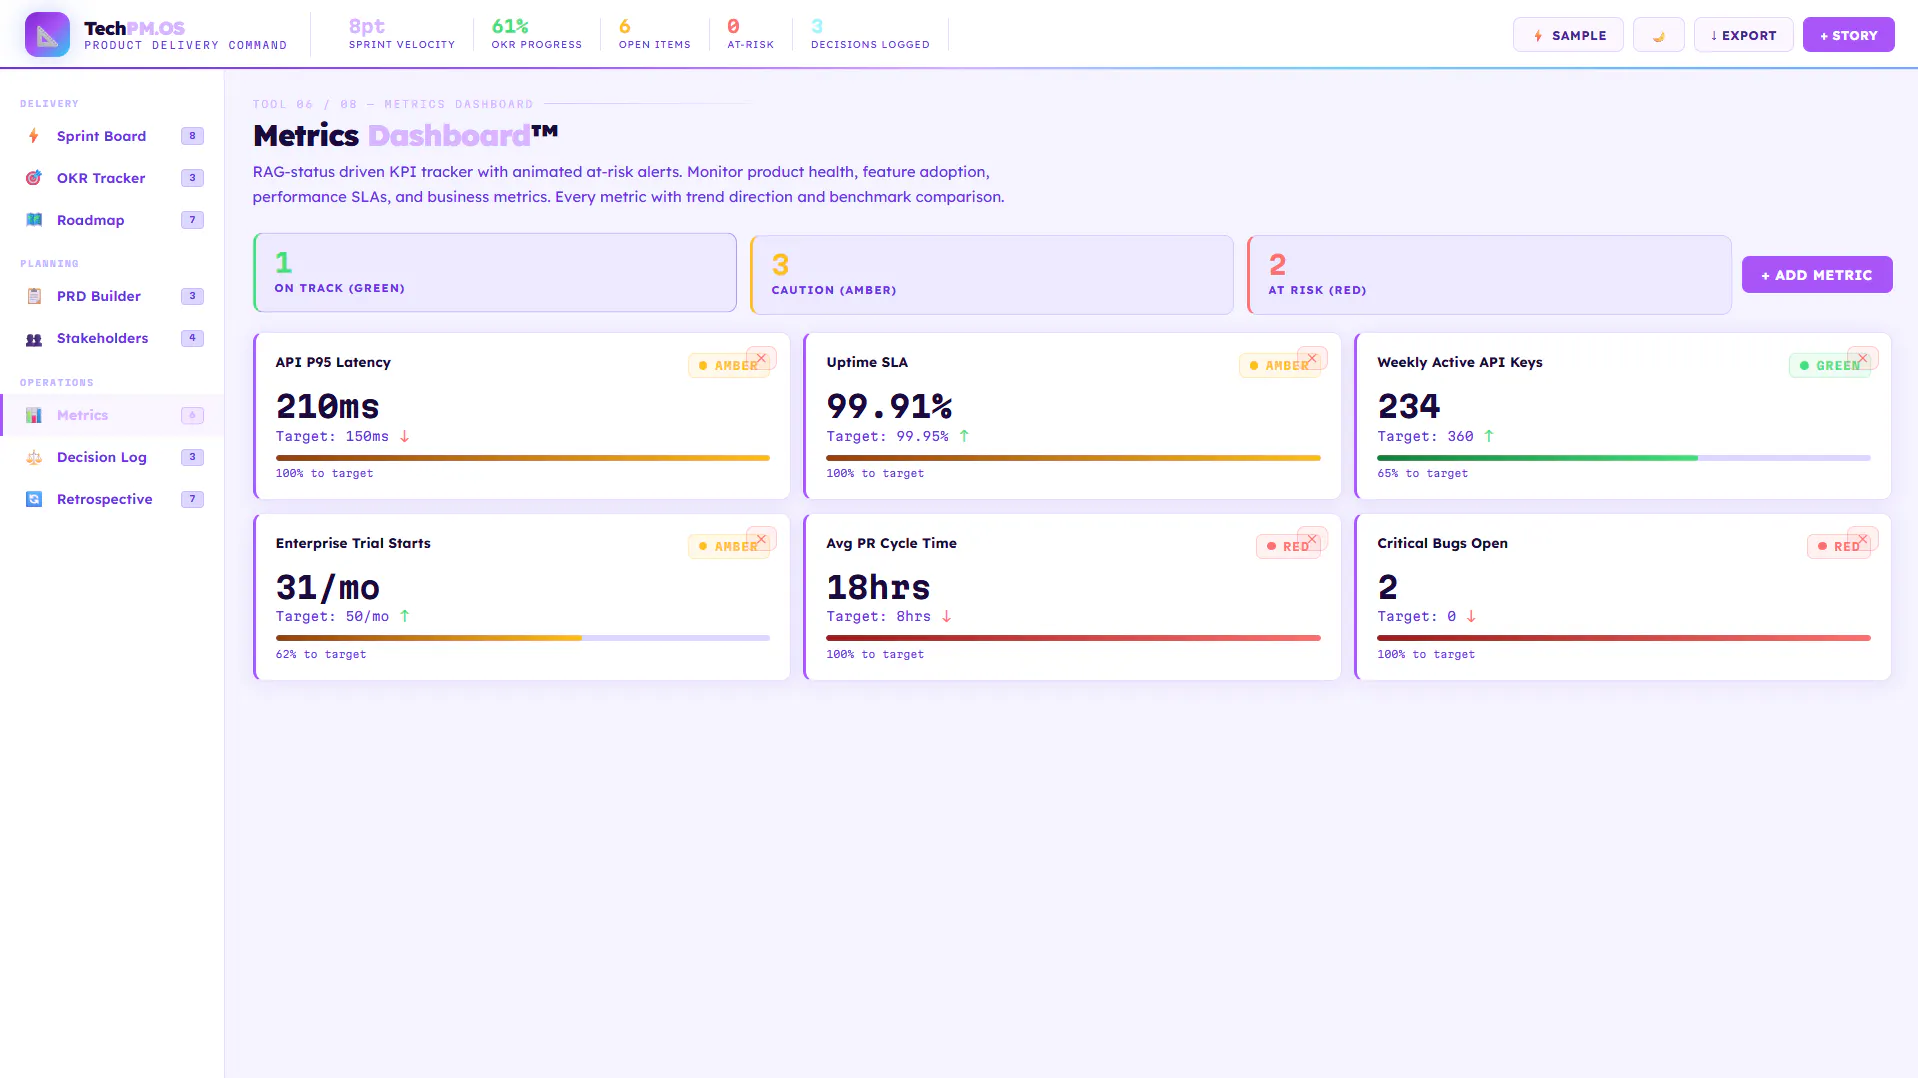Remove the Enterprise Trial Starts card
Screen dimensions: 1918x1078
[762, 539]
